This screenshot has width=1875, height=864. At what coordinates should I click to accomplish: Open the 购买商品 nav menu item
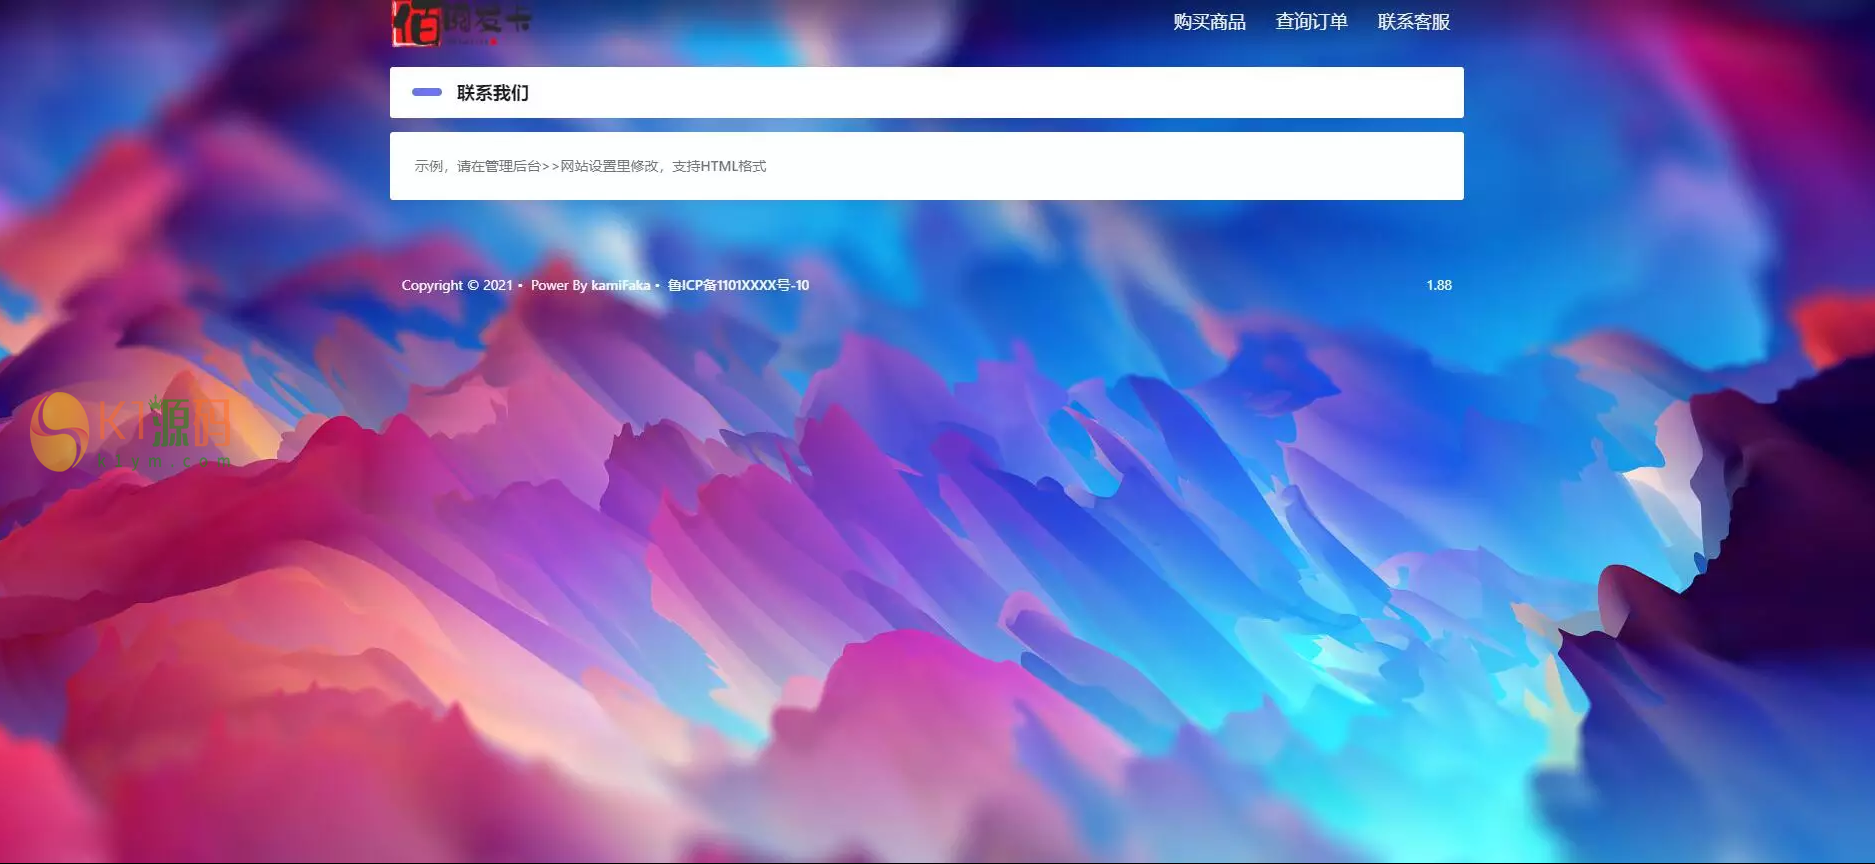coord(1209,22)
